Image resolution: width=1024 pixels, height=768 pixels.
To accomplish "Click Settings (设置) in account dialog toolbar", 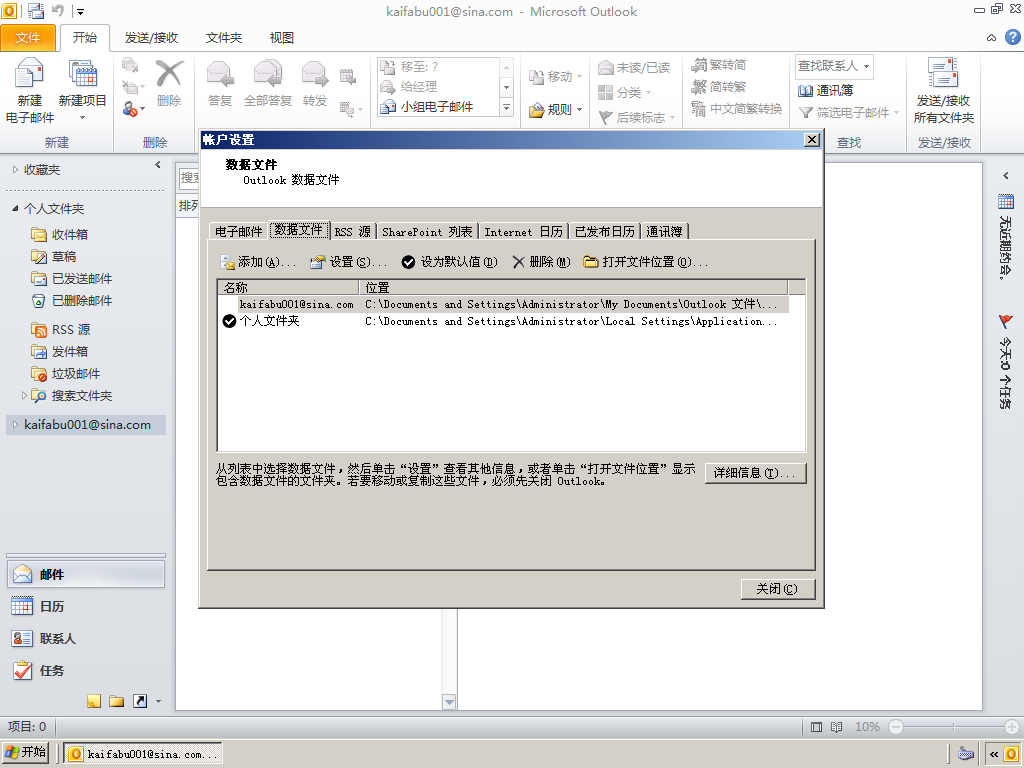I will point(349,262).
